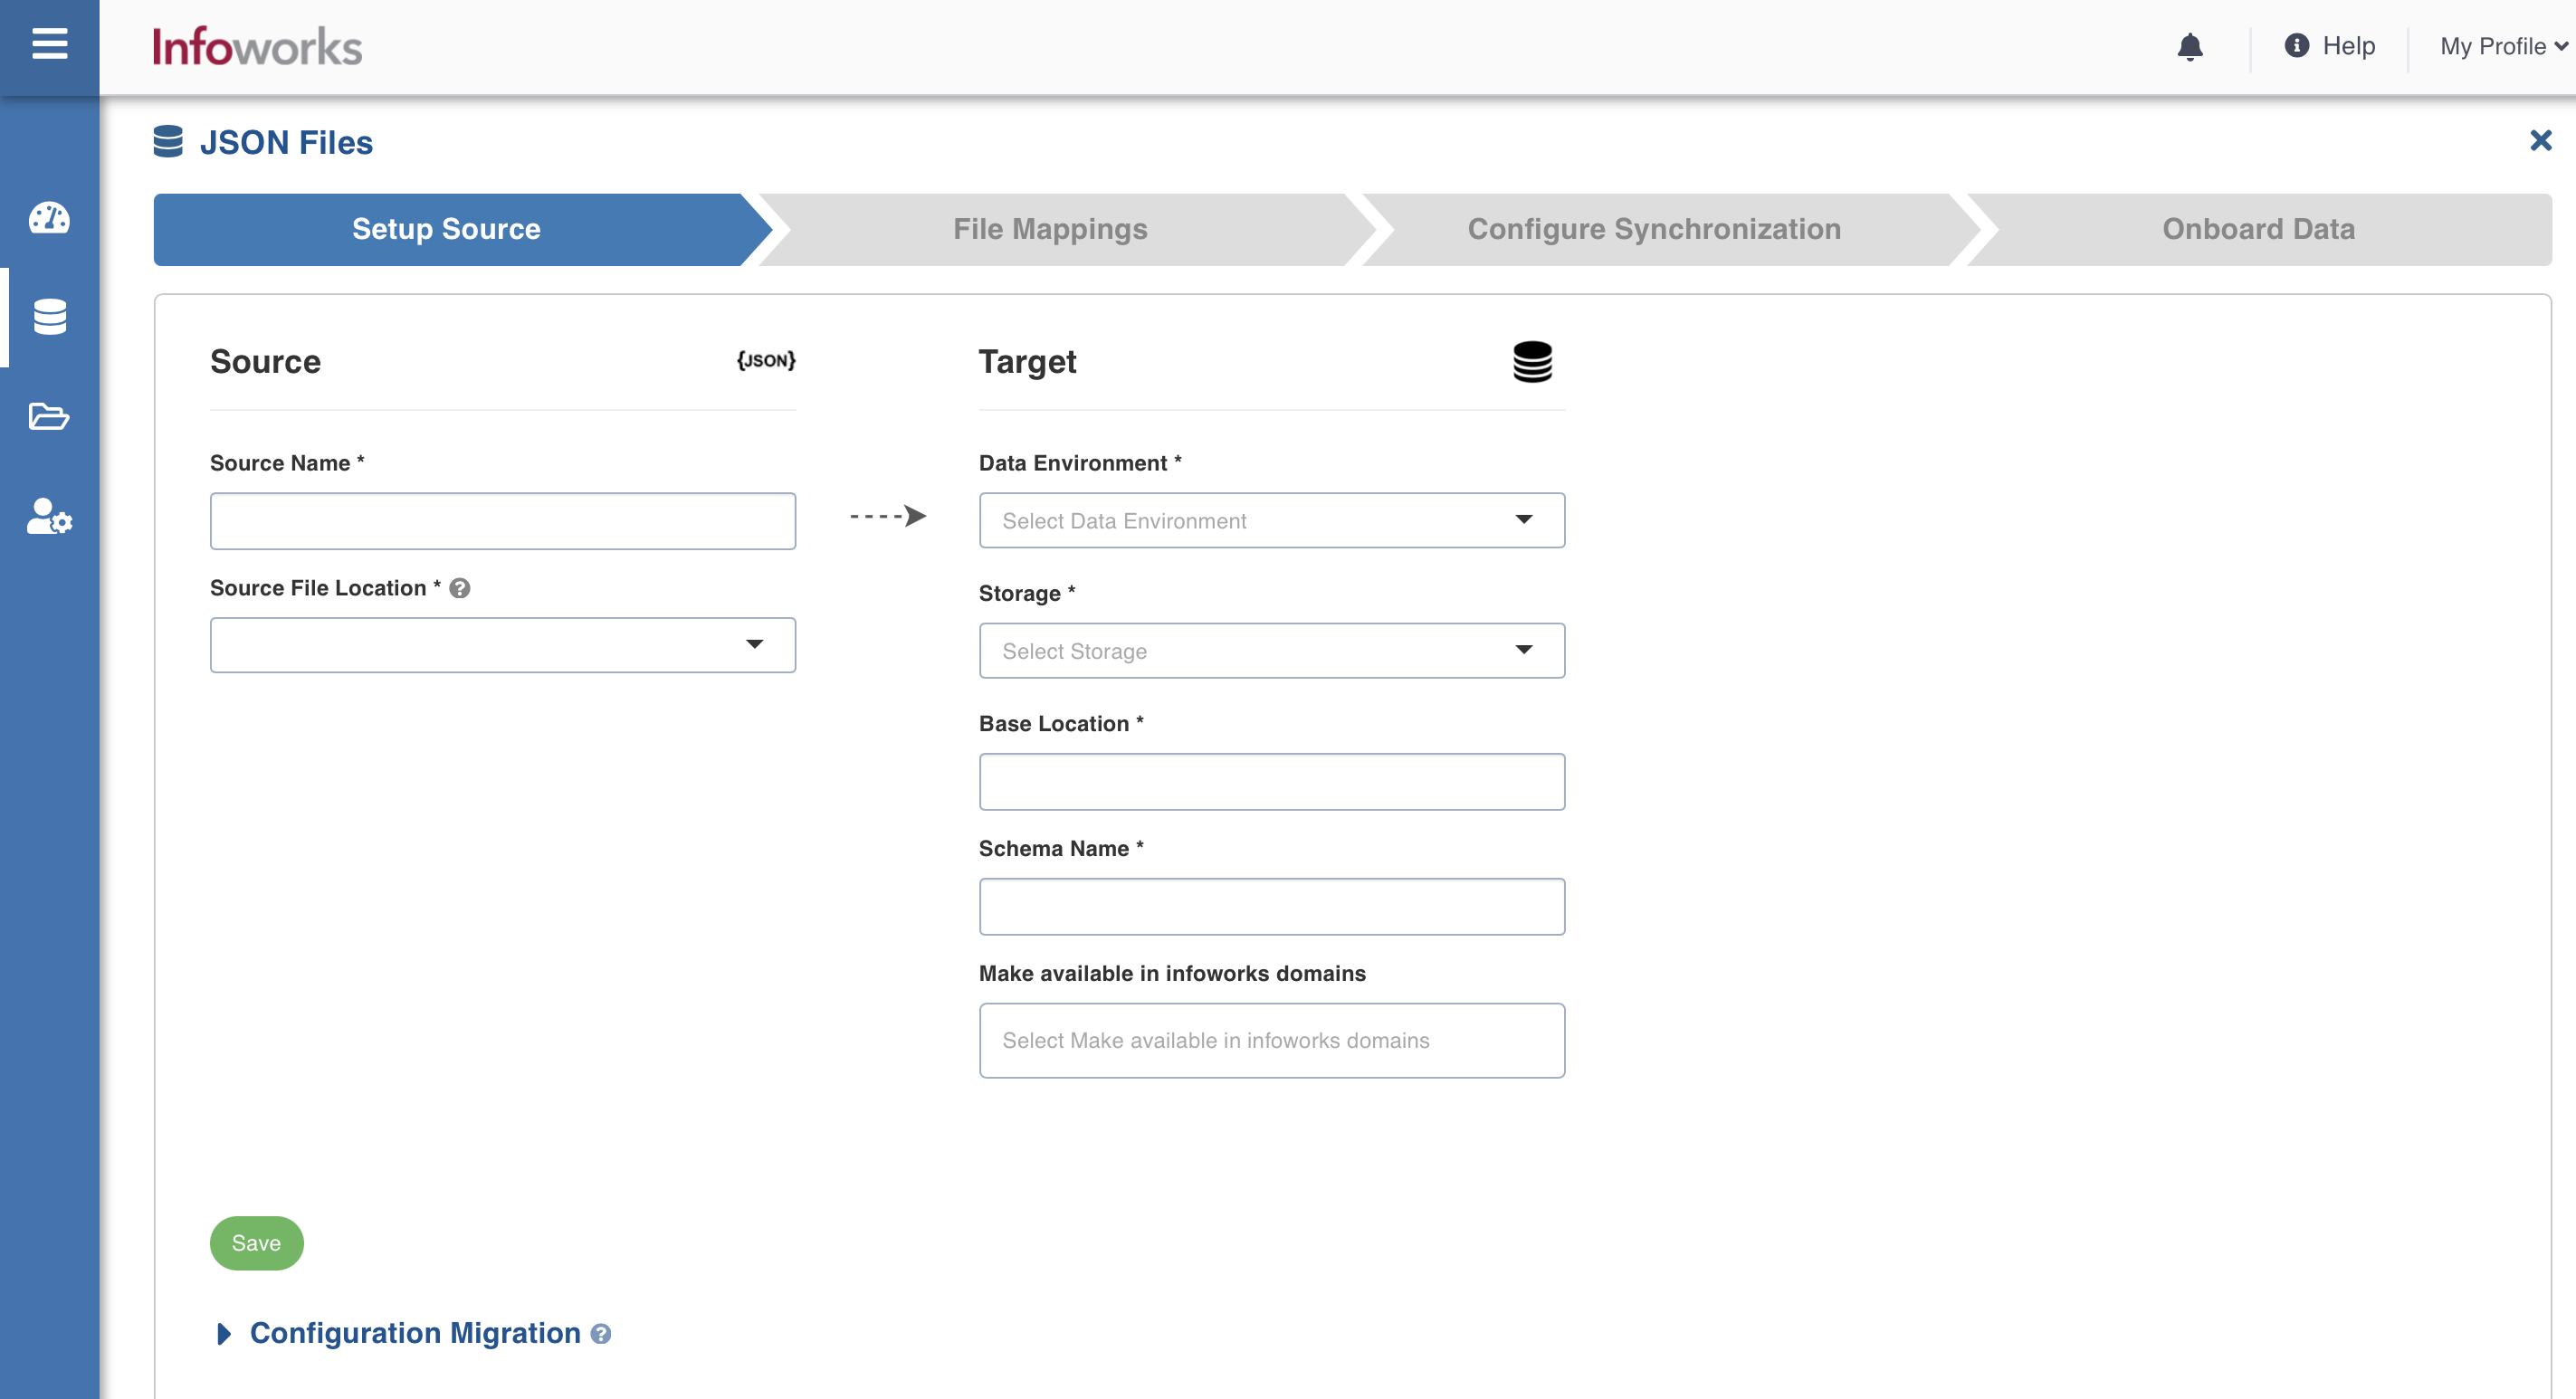2576x1399 pixels.
Task: Click the Target section heading
Action: 1027,361
